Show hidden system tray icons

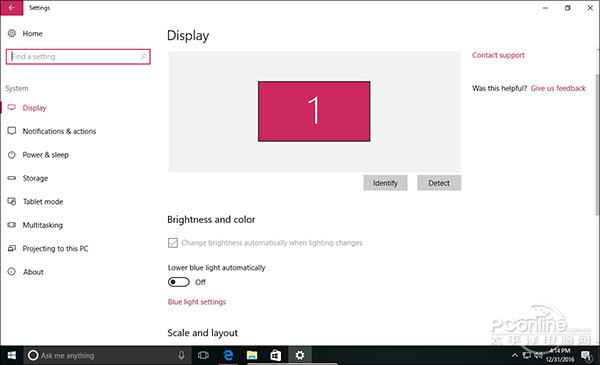(x=515, y=355)
